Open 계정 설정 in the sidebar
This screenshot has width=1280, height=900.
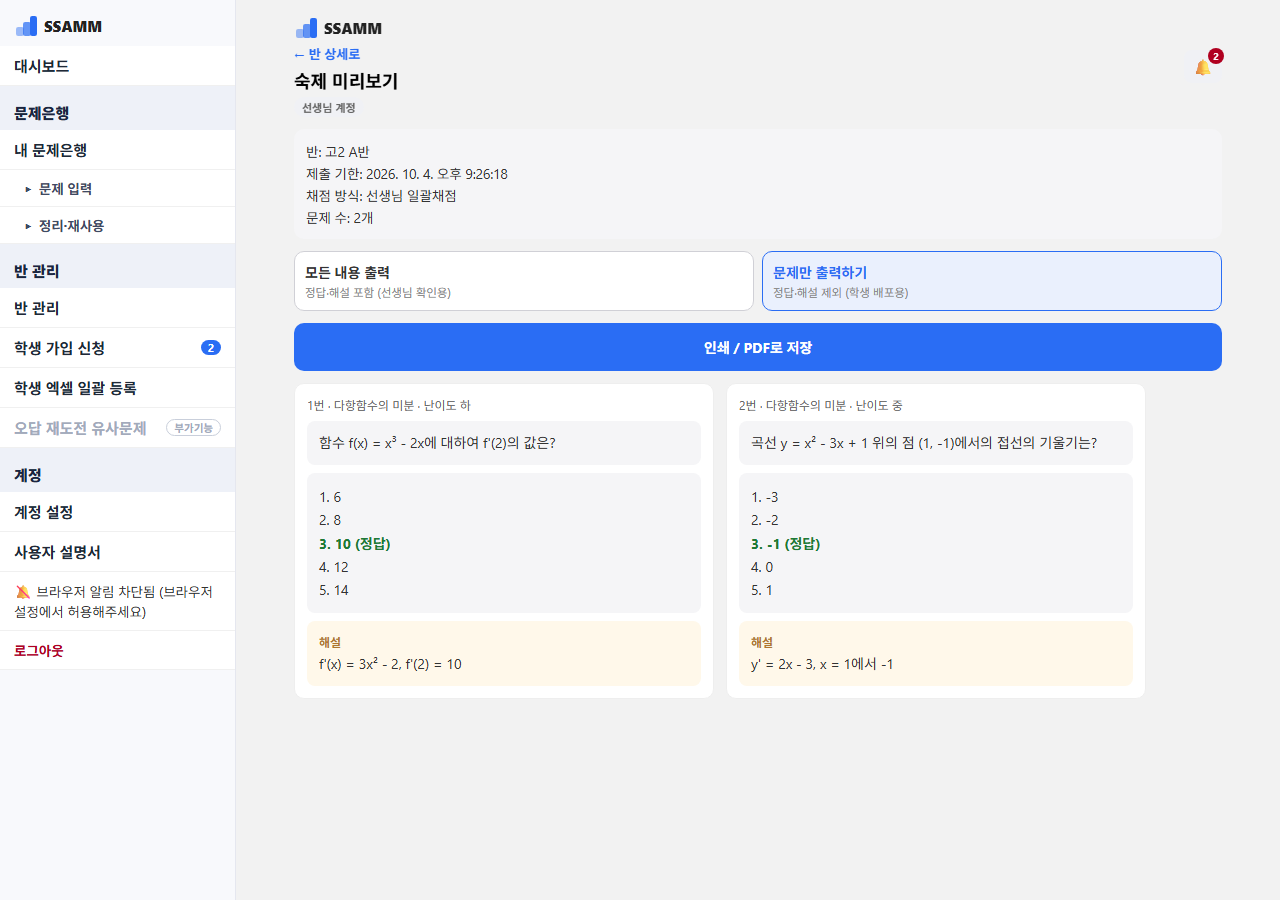tap(117, 512)
